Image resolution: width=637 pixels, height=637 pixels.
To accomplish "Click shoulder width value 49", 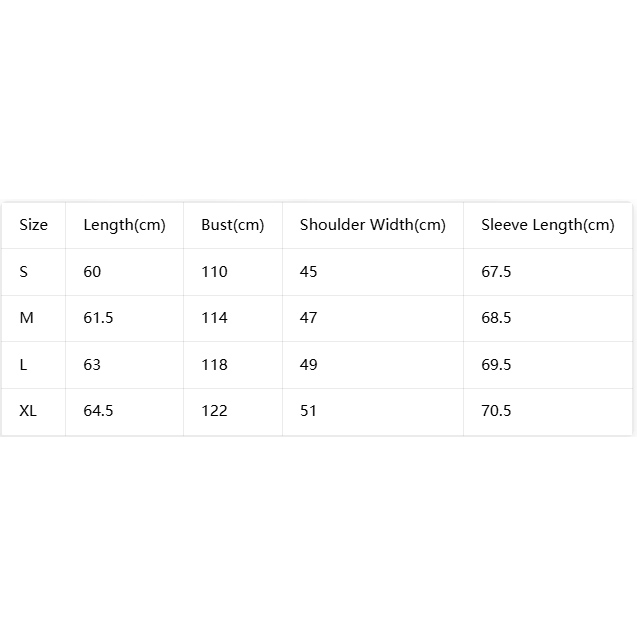I will 308,364.
